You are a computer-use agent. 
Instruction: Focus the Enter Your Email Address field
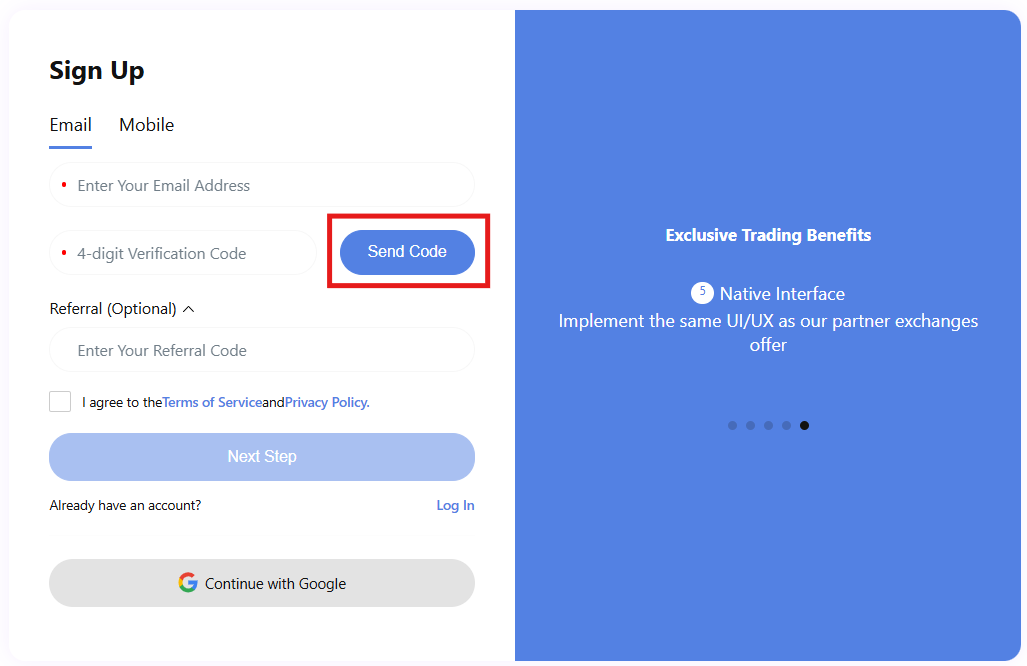point(262,185)
